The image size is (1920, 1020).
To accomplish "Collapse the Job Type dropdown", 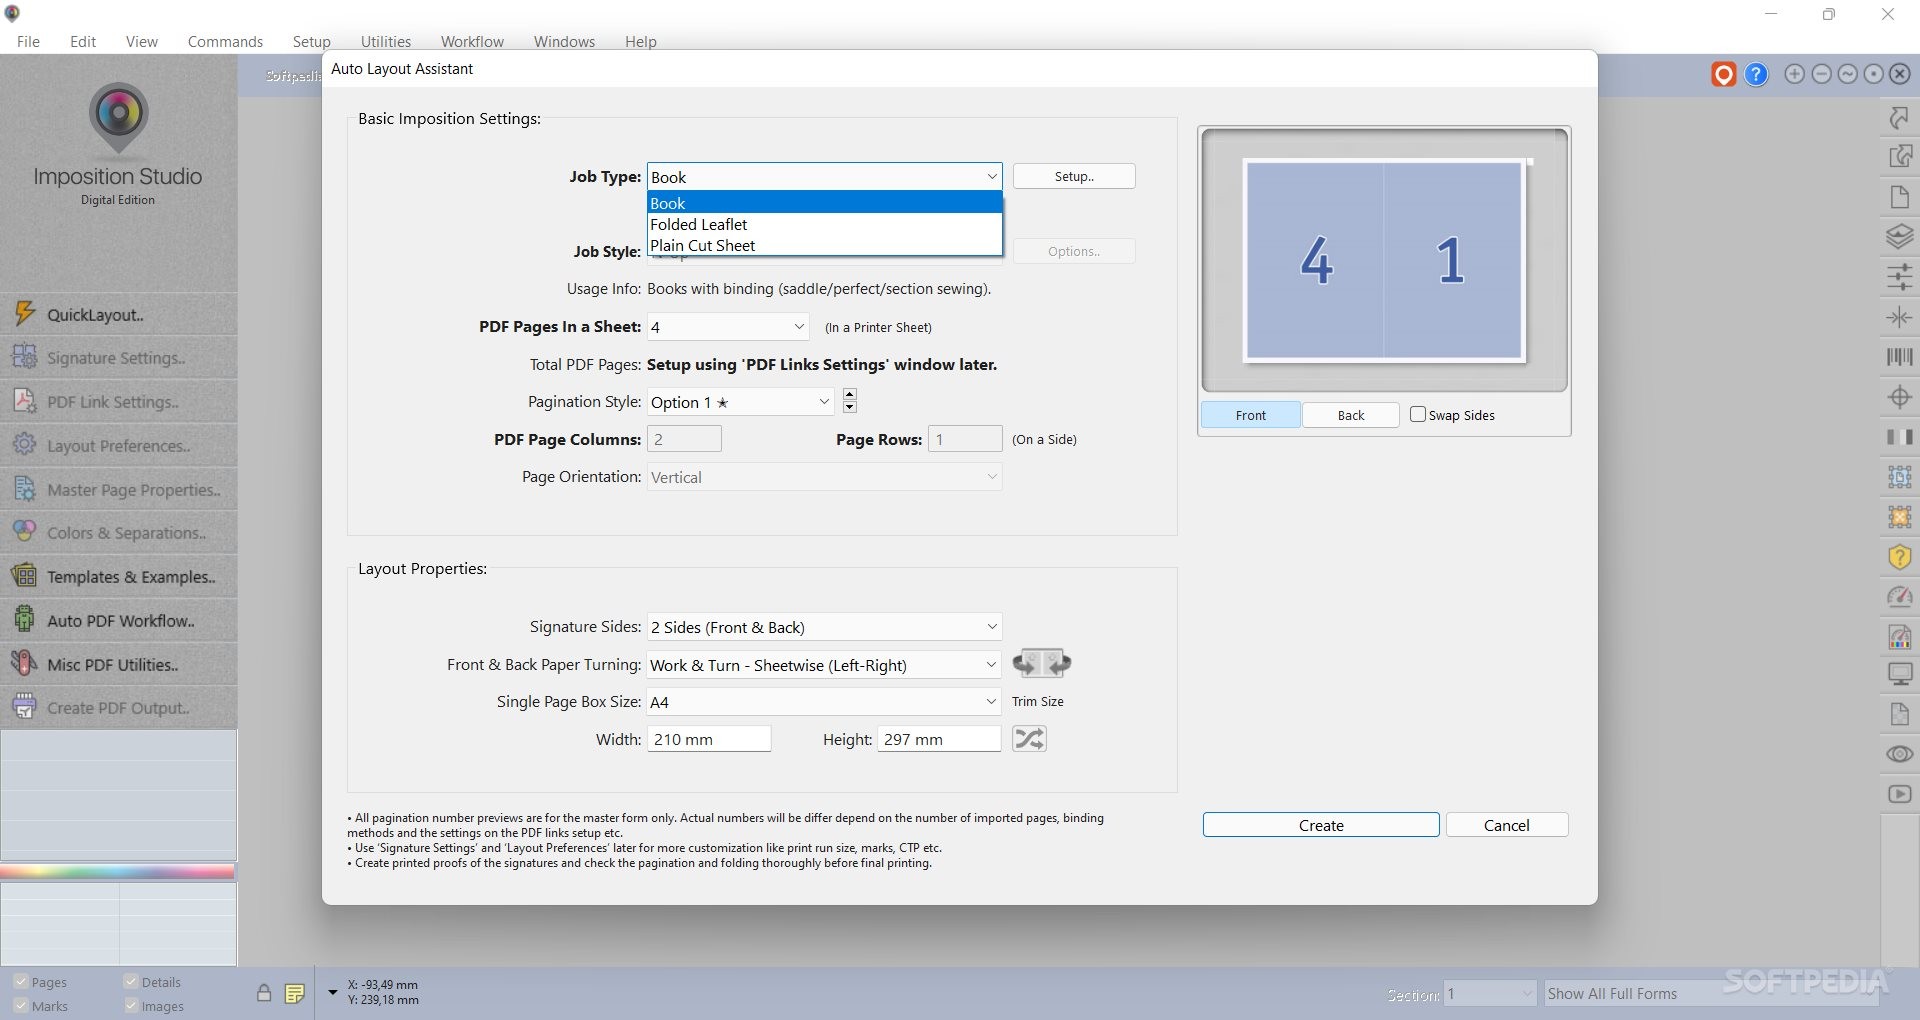I will (x=991, y=177).
